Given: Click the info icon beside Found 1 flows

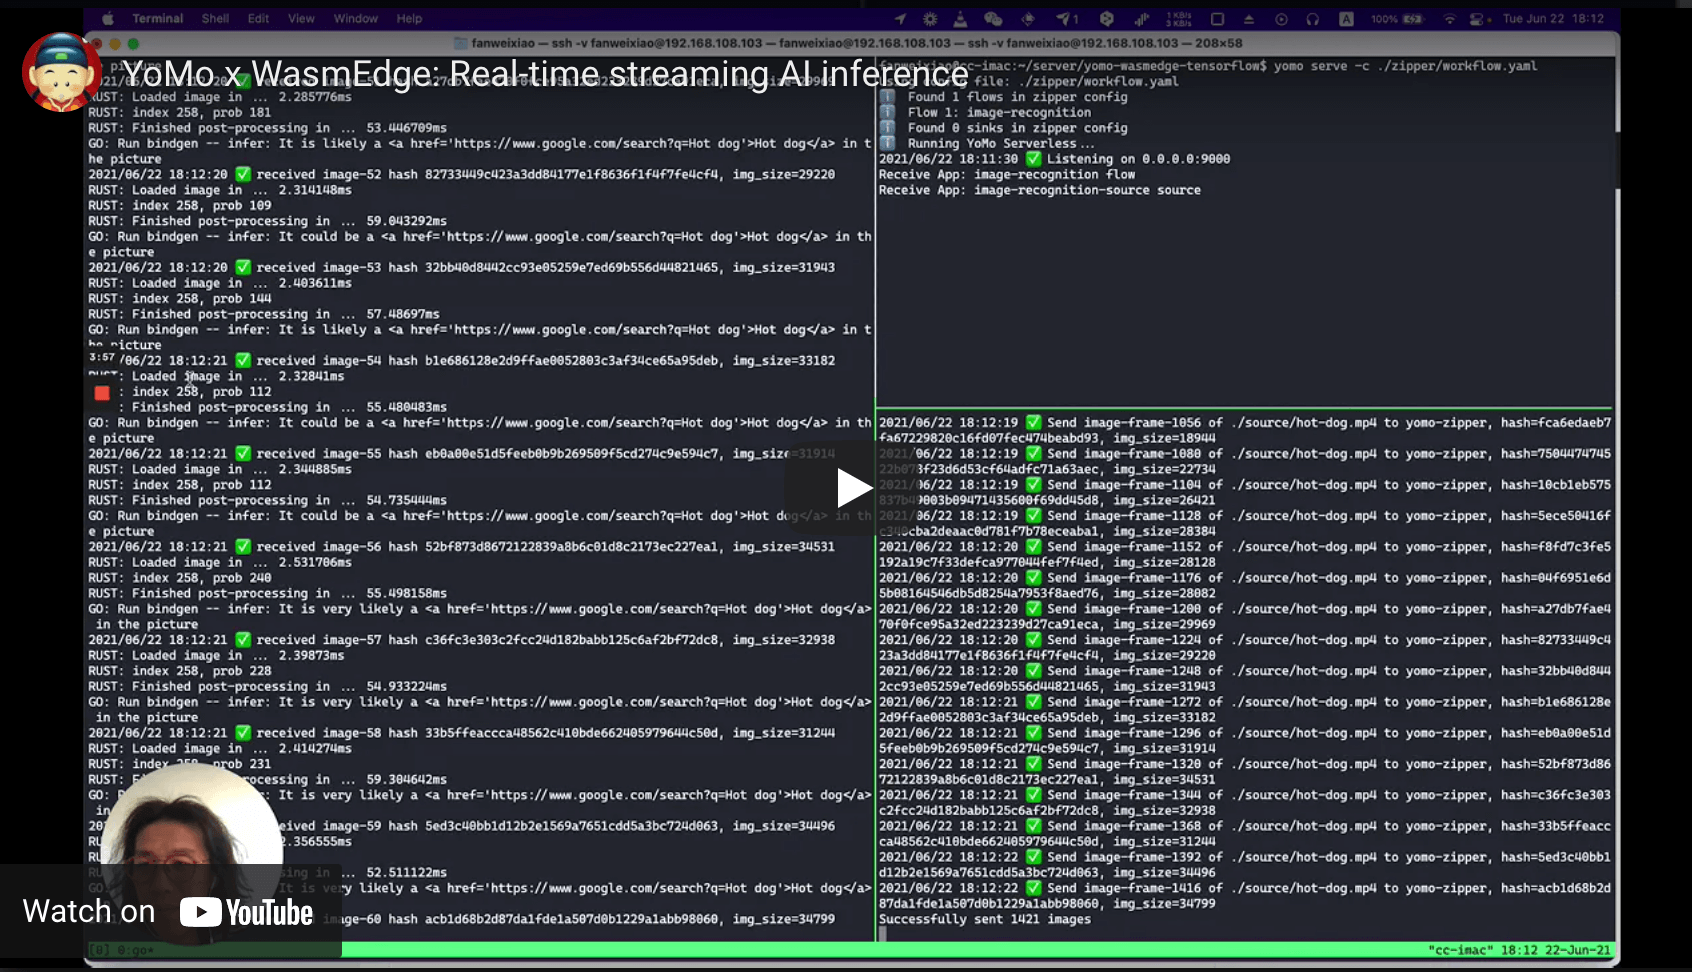Looking at the screenshot, I should [887, 97].
